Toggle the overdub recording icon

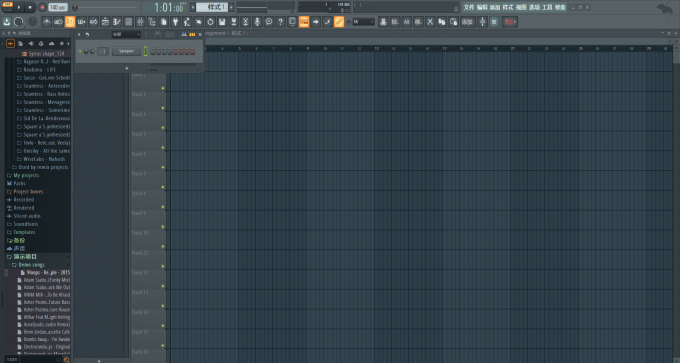[x=82, y=22]
